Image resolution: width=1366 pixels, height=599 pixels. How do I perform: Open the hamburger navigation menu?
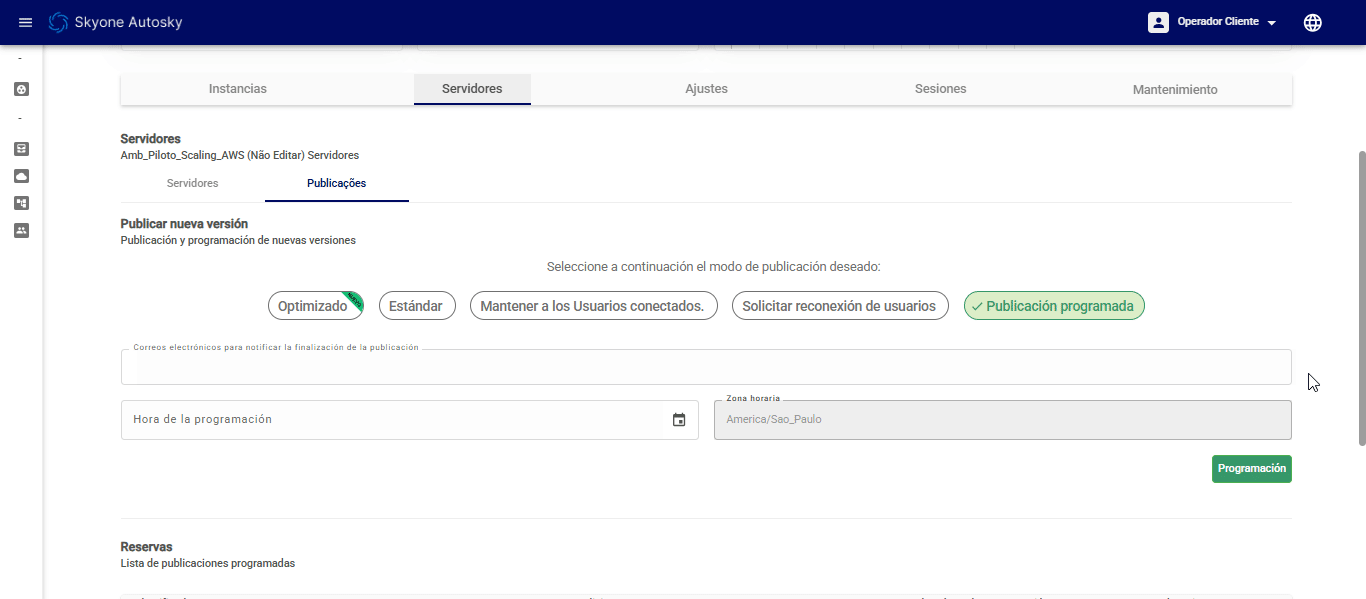pyautogui.click(x=26, y=22)
